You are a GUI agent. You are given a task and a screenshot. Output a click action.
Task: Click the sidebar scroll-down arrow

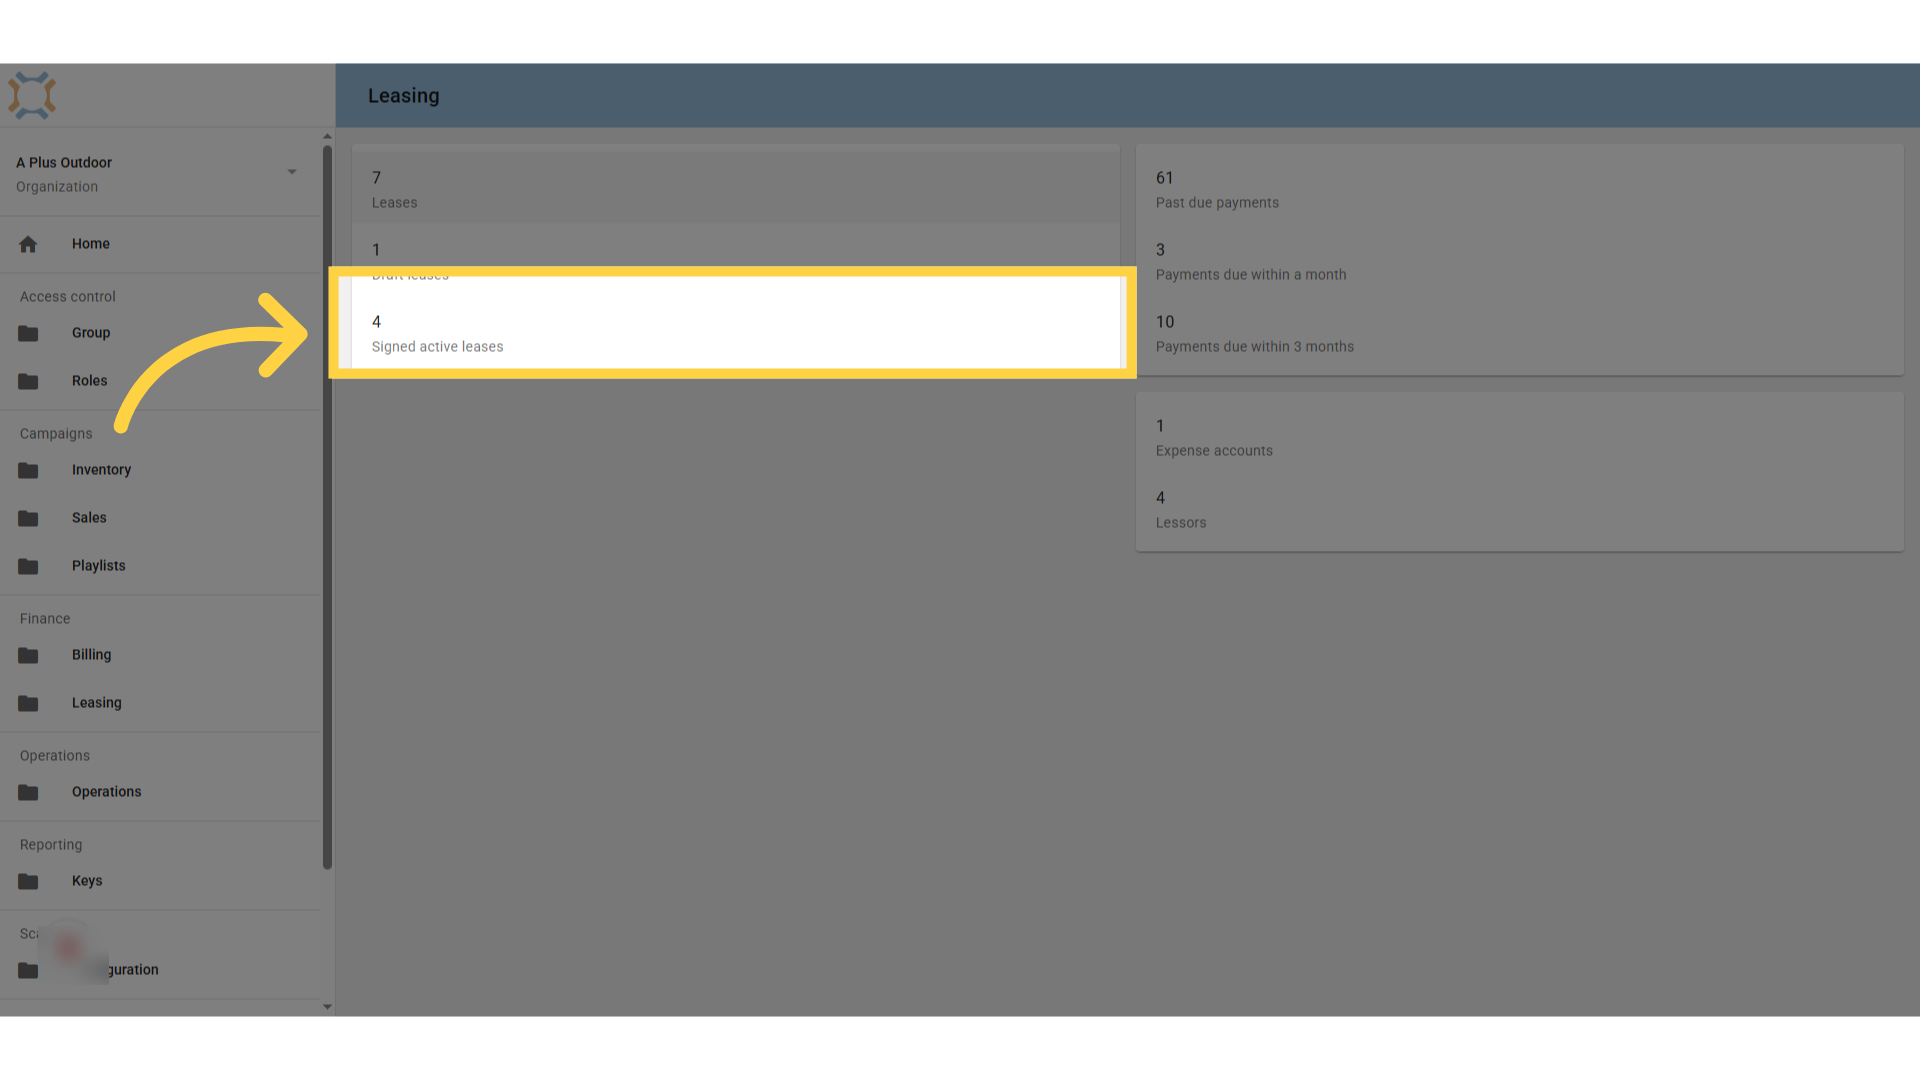[327, 1007]
